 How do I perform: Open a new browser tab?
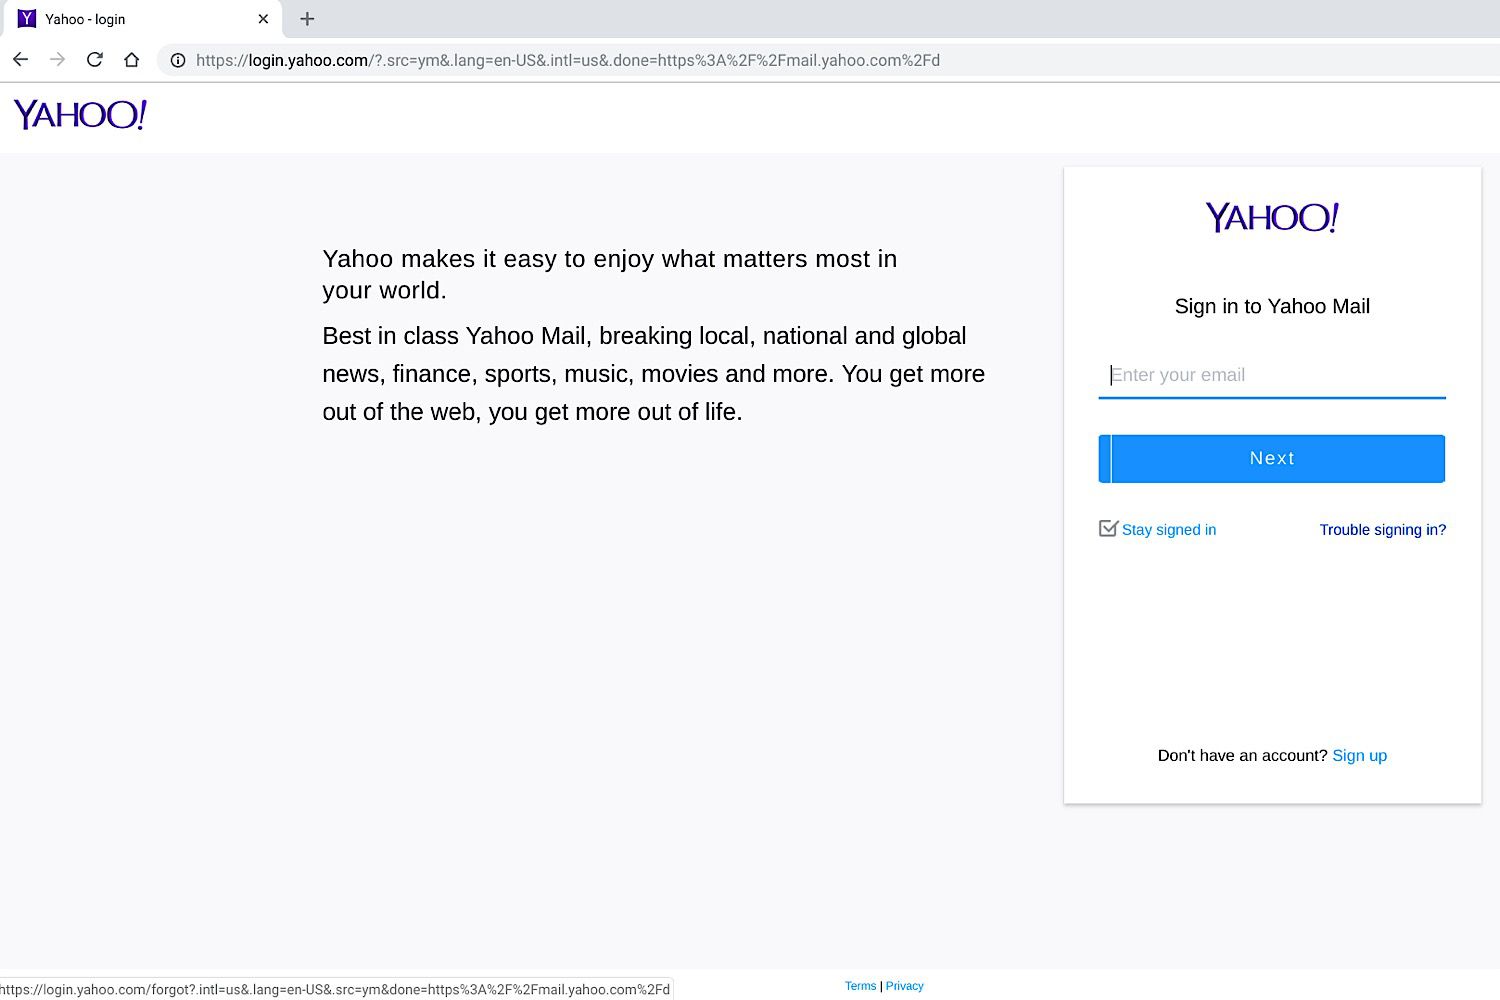[x=307, y=19]
